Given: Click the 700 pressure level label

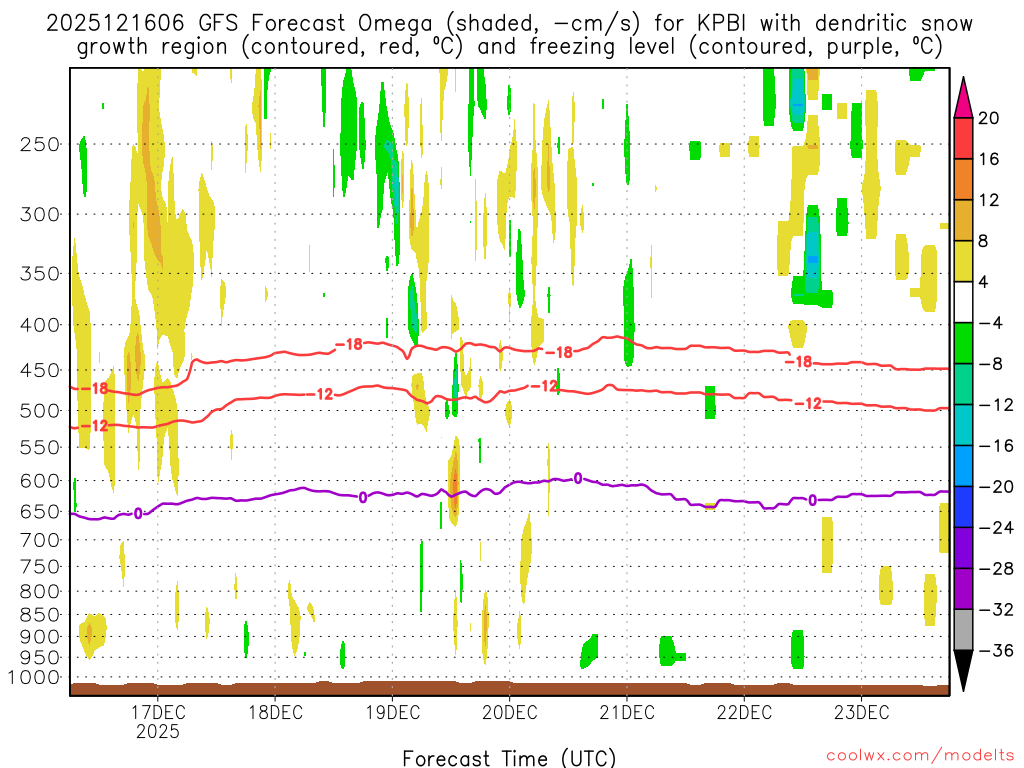Looking at the screenshot, I should pyautogui.click(x=40, y=540).
